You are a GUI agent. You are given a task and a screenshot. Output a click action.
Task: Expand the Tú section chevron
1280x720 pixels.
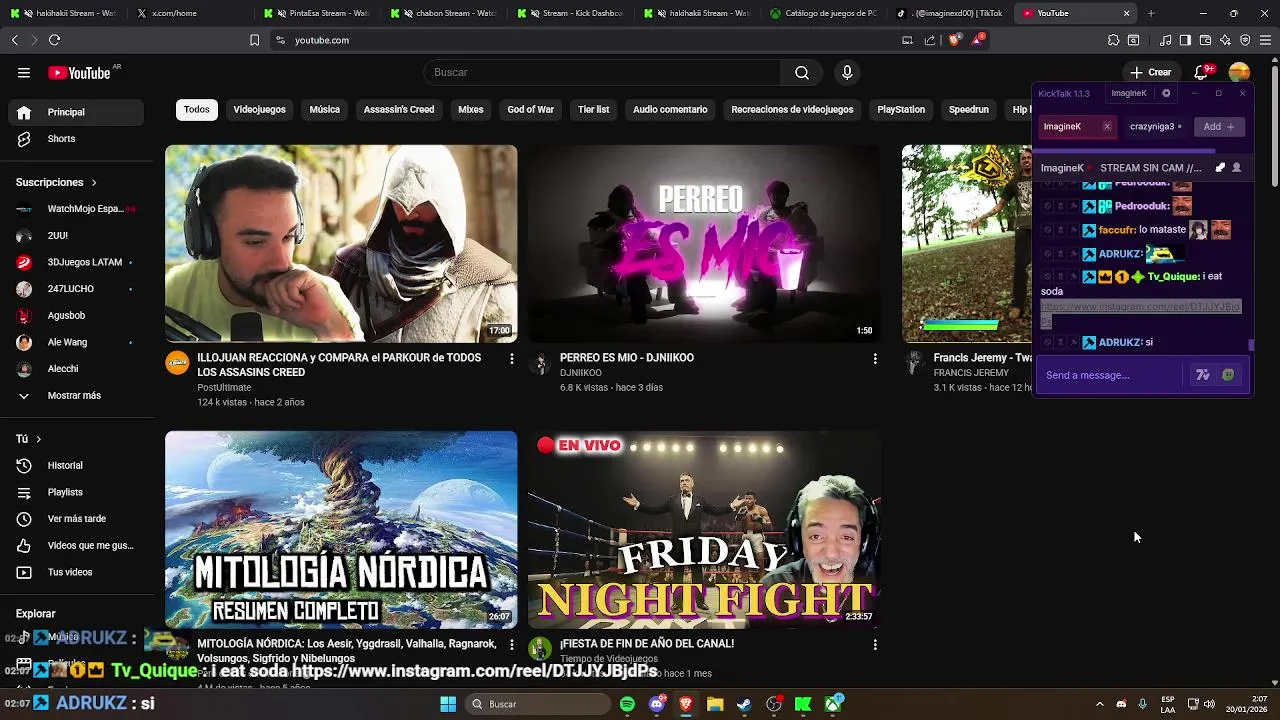pyautogui.click(x=39, y=439)
